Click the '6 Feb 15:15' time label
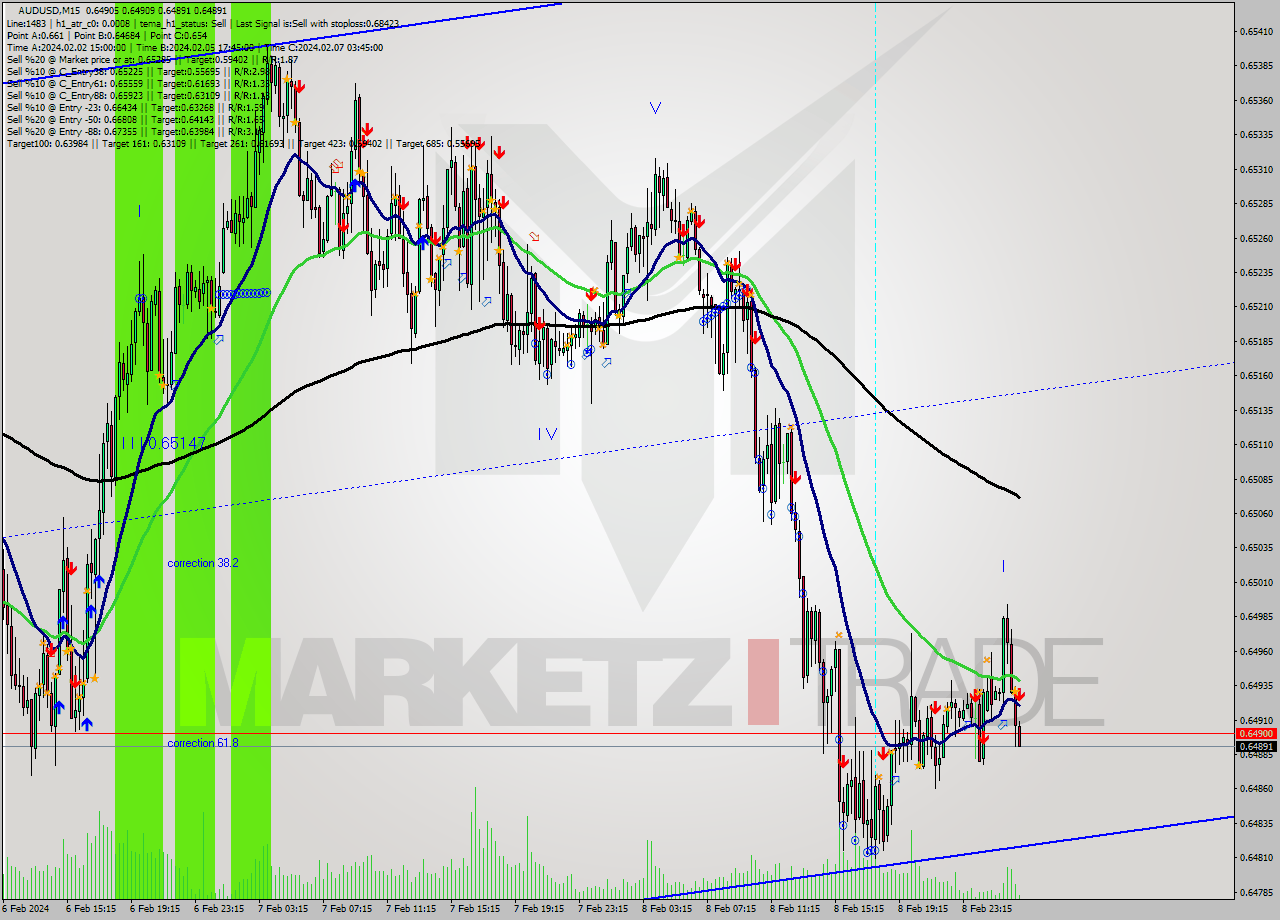Viewport: 1280px width, 920px height. click(x=91, y=909)
